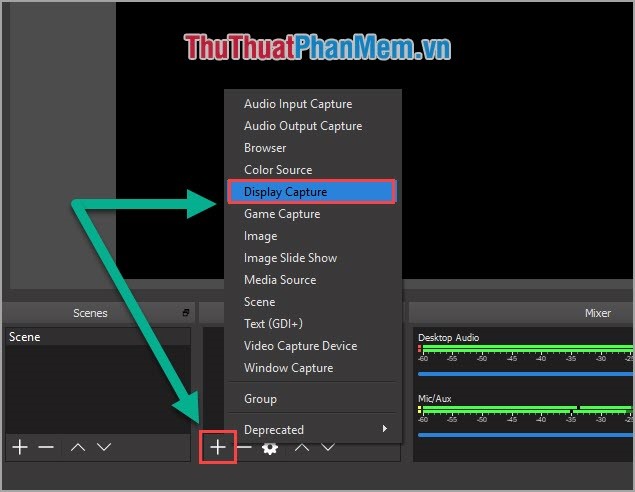This screenshot has height=492, width=635.
Task: Select Media Source from menu
Action: coord(313,280)
